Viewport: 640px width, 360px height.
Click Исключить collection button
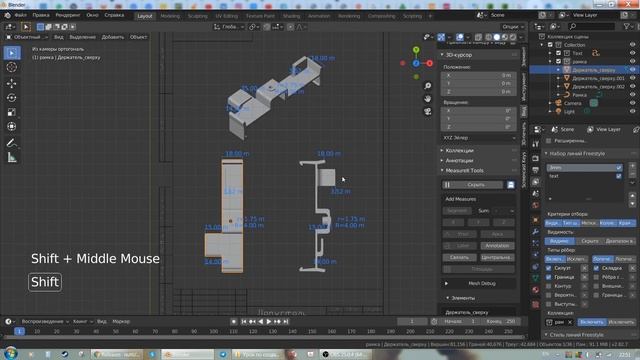pyautogui.click(x=621, y=322)
